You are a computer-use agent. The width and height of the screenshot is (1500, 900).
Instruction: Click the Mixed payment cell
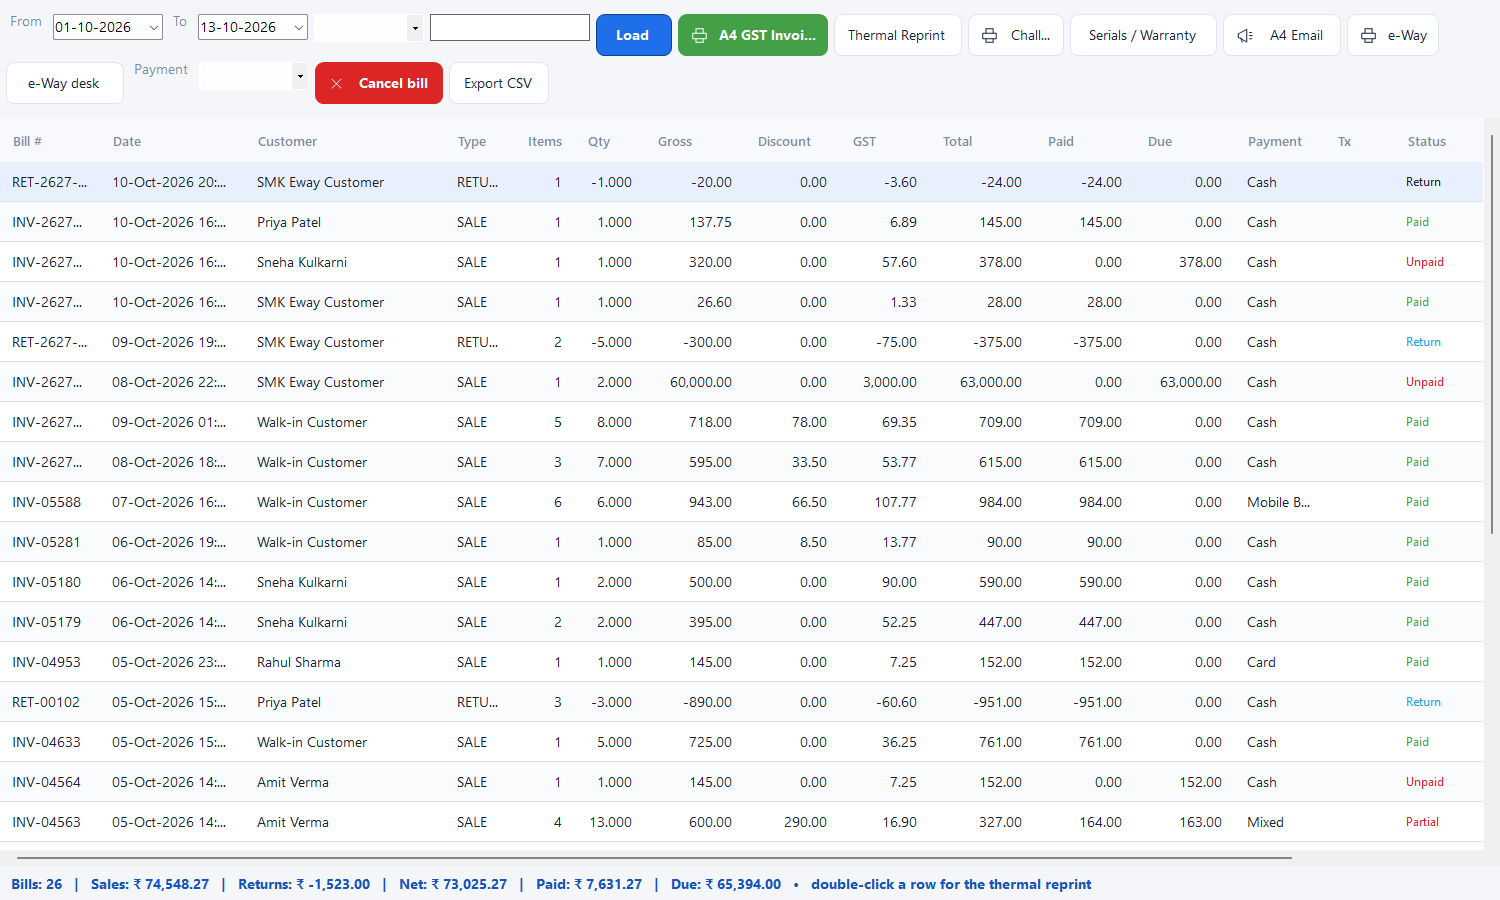coord(1265,822)
